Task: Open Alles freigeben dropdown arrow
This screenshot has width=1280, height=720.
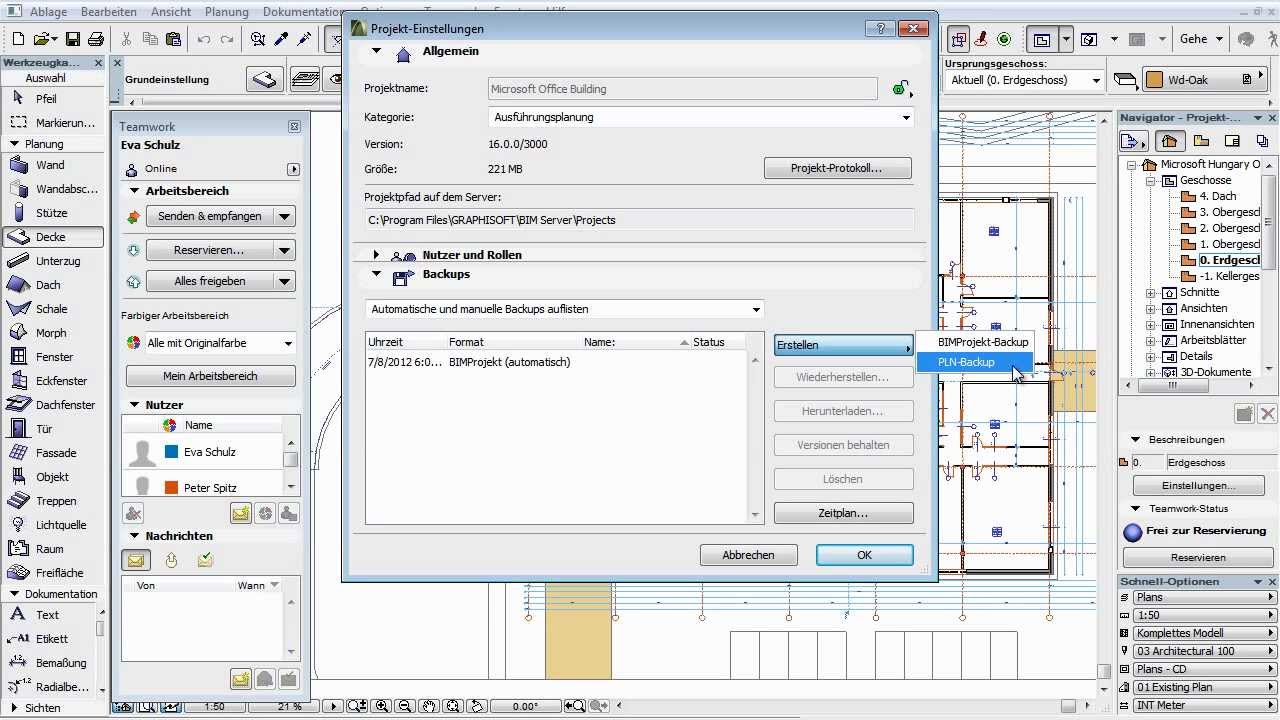Action: coord(285,282)
